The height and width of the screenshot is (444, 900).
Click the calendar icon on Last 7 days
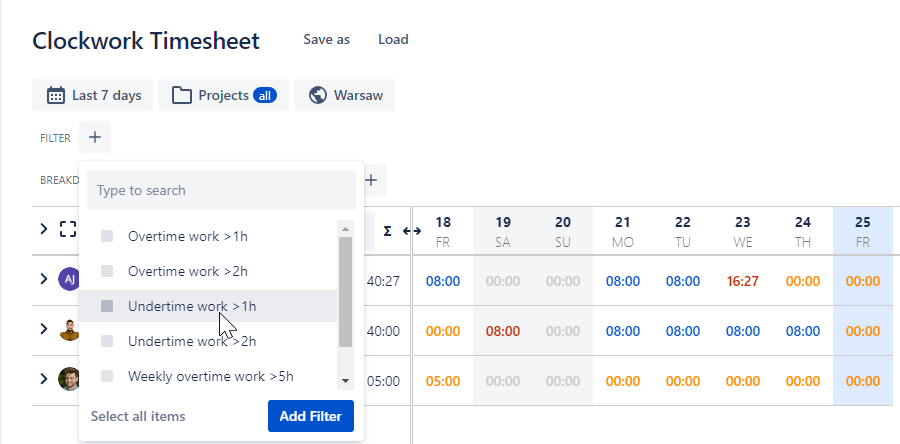pyautogui.click(x=56, y=96)
